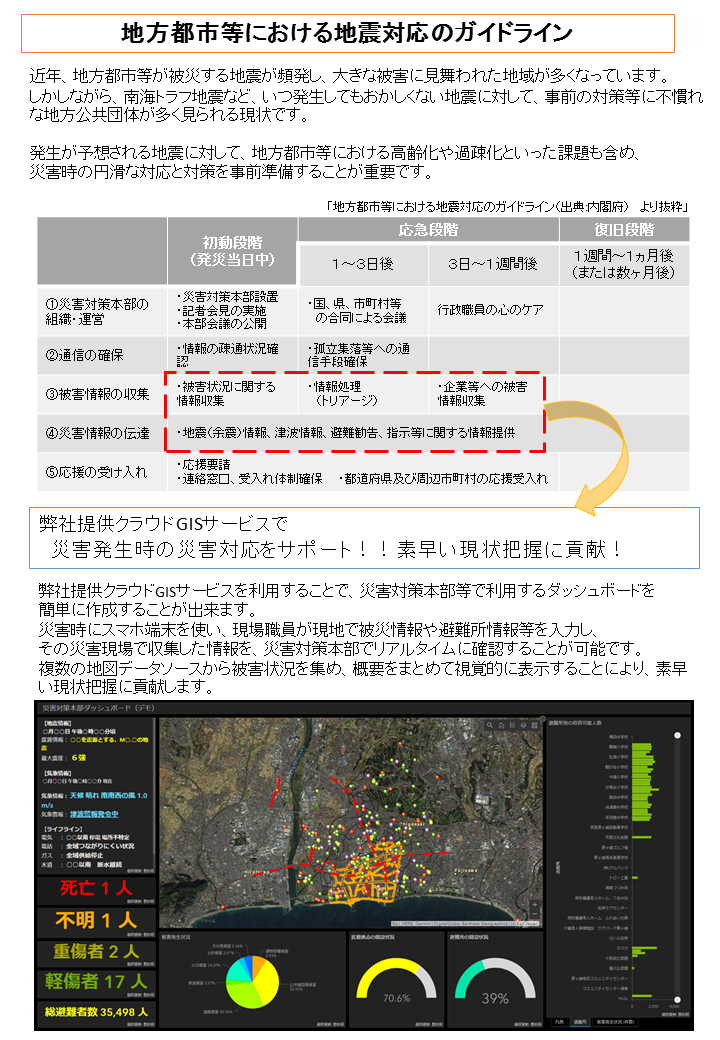Click the 重傷者 2 人 indicator
Image resolution: width=720 pixels, height=1040 pixels.
click(96, 952)
